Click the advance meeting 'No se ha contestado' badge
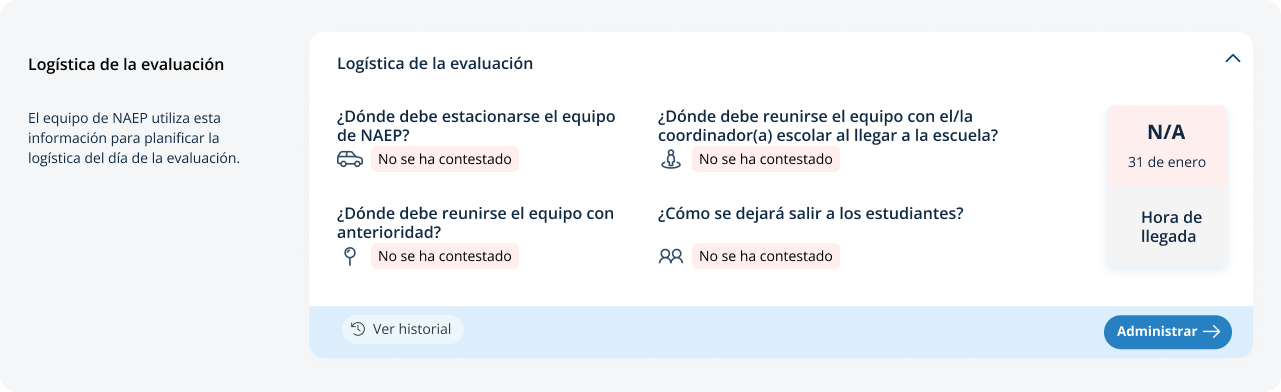 click(445, 256)
